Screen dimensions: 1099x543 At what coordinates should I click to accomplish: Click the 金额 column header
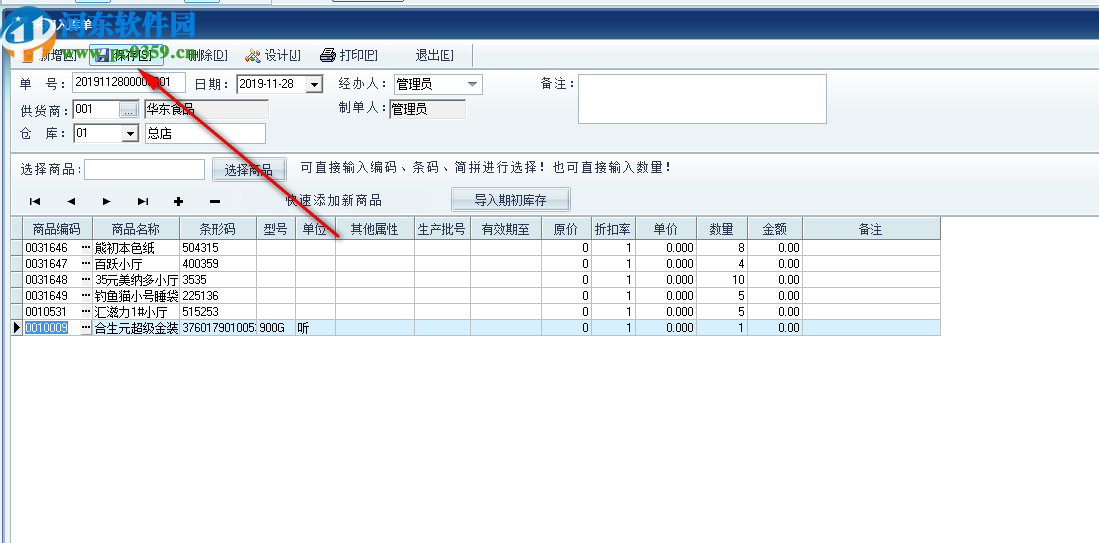pos(775,229)
